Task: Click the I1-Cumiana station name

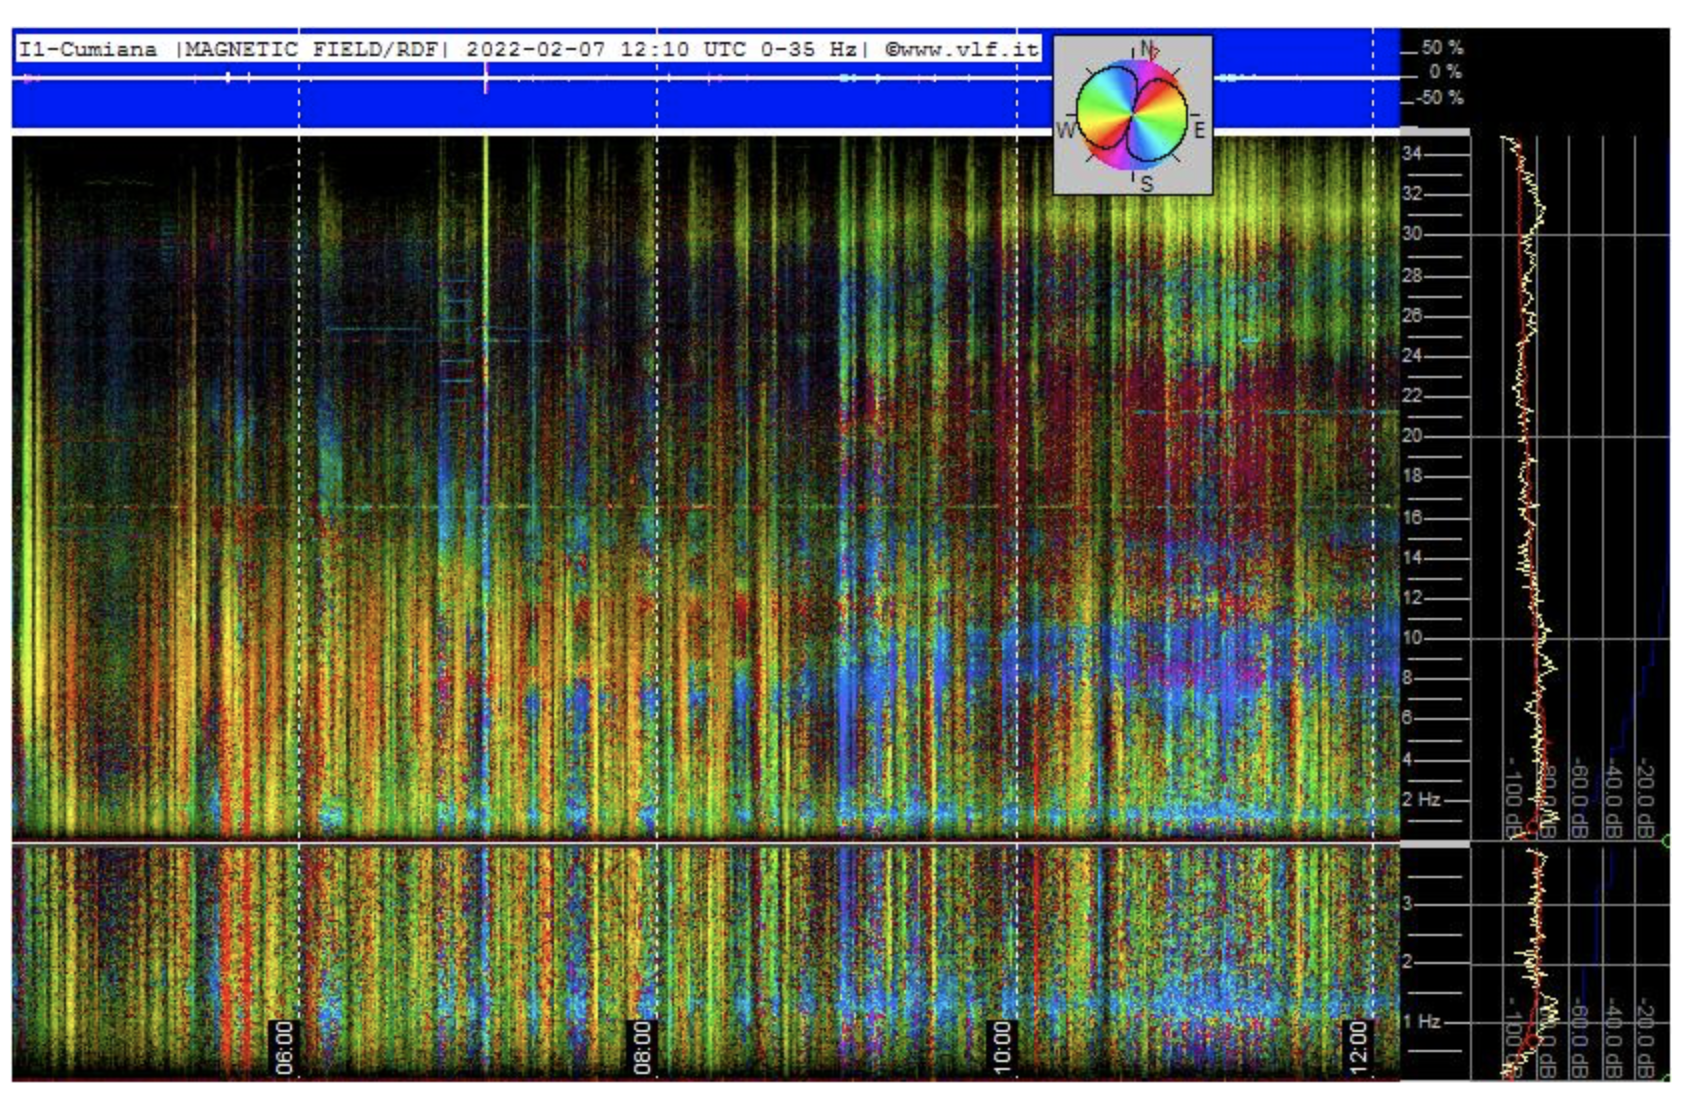Action: point(88,49)
